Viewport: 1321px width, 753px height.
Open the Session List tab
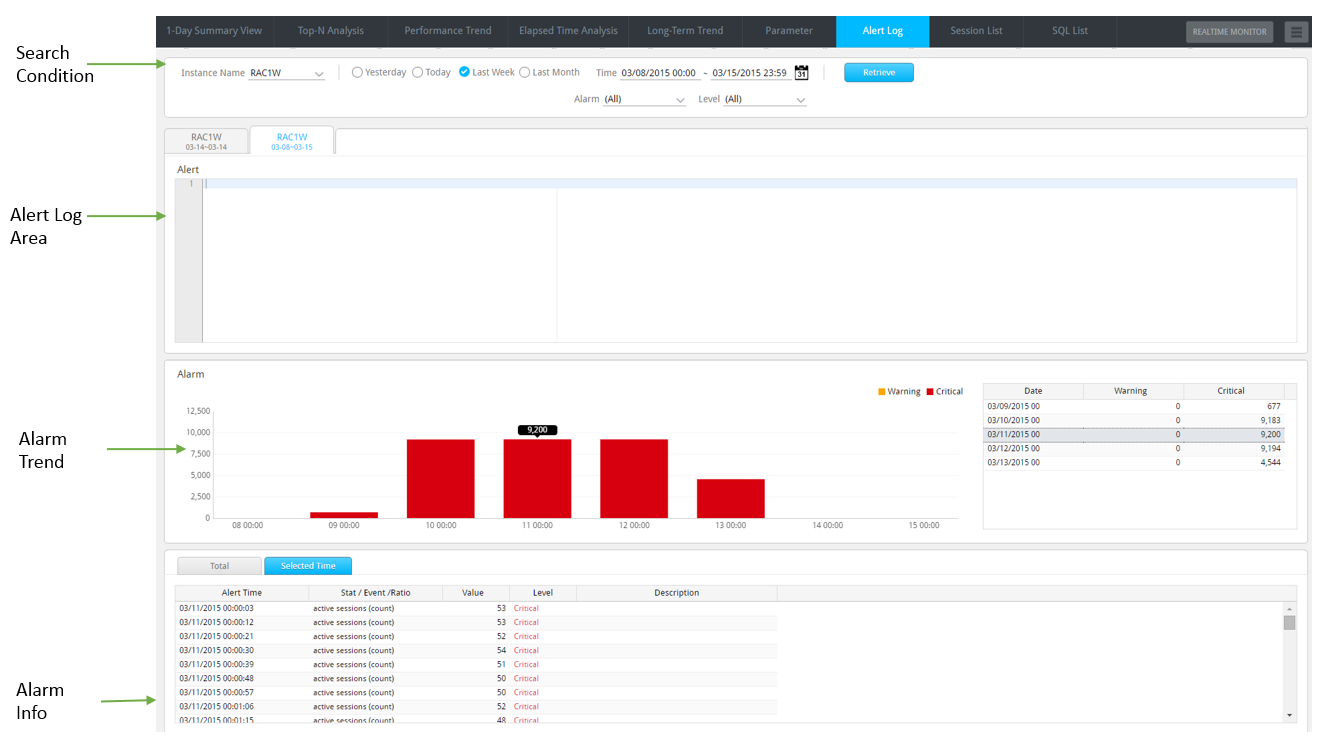[976, 31]
